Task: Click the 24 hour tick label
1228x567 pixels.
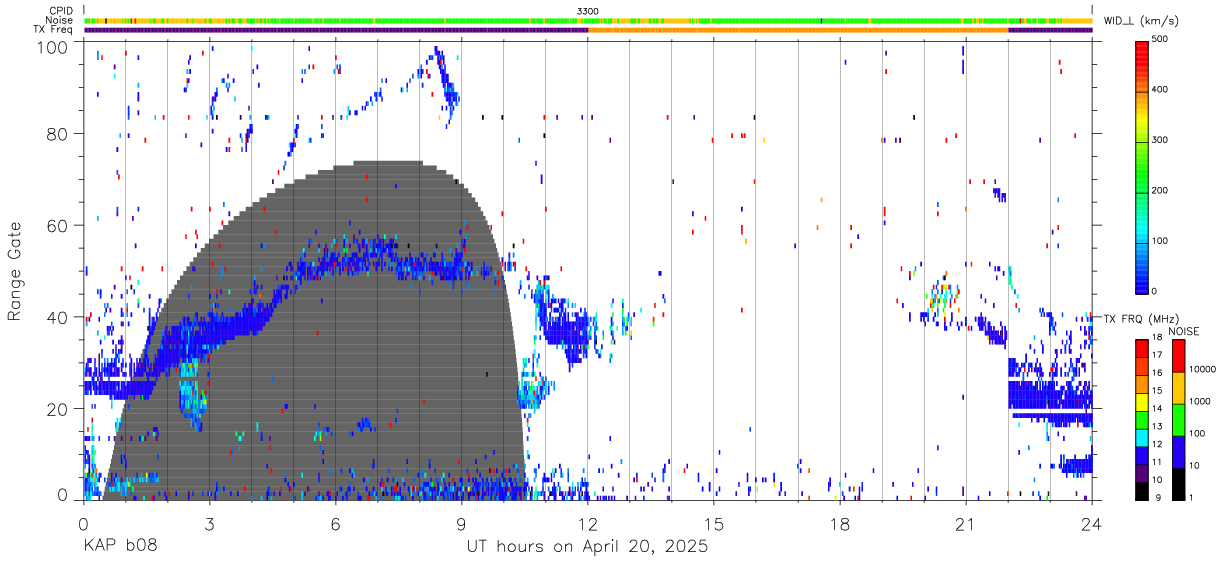Action: click(1092, 523)
